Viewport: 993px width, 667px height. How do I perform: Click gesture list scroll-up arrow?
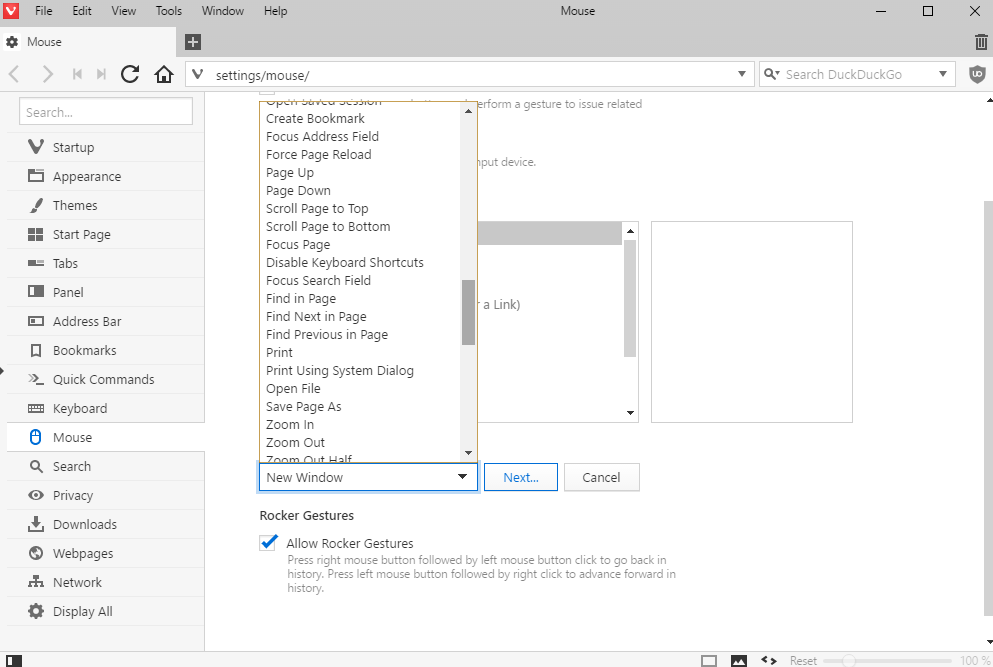point(630,231)
